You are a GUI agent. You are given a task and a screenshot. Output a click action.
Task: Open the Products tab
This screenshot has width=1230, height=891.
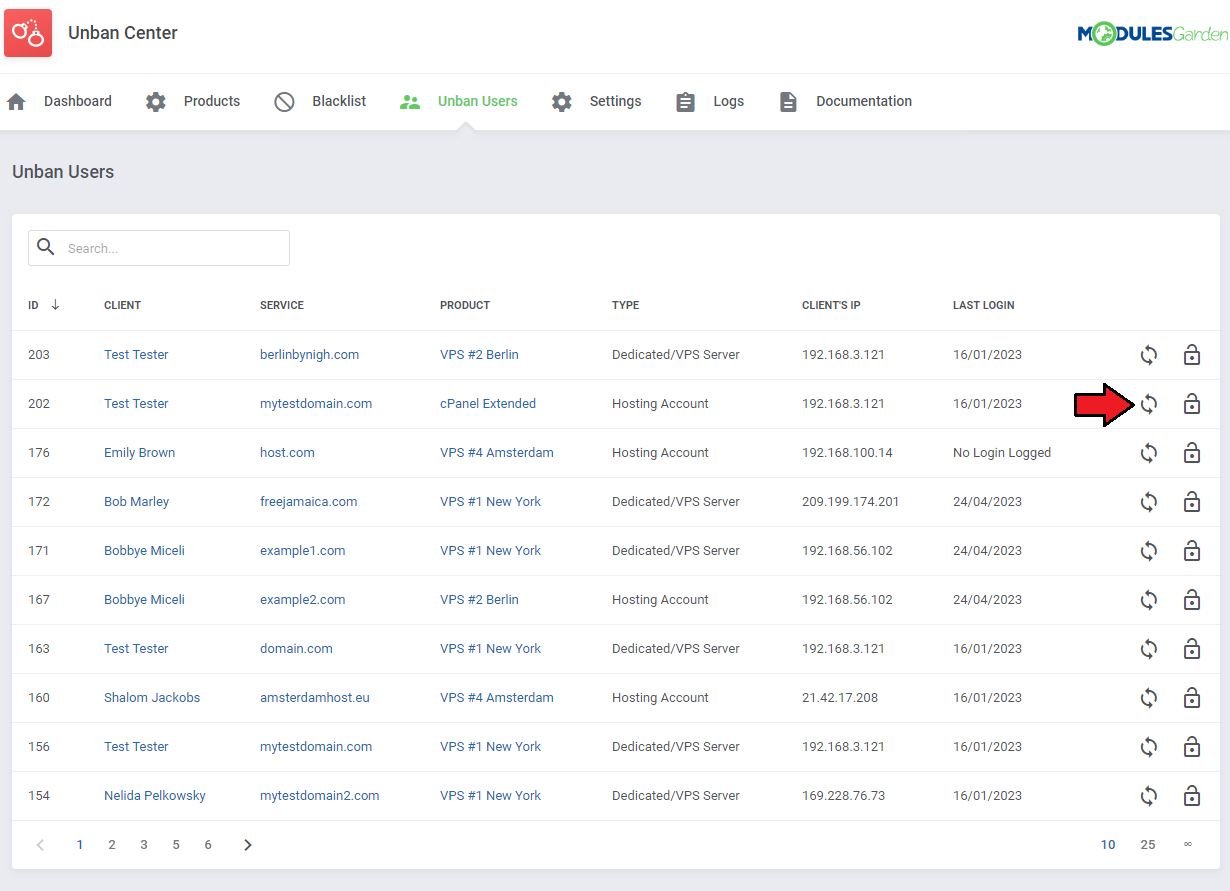[193, 101]
